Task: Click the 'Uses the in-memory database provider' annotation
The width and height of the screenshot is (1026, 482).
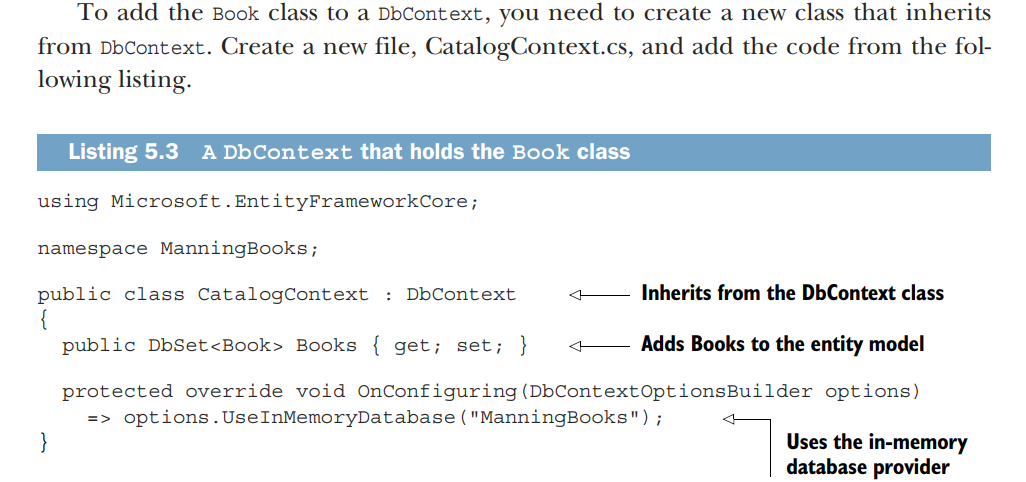Action: pos(876,455)
